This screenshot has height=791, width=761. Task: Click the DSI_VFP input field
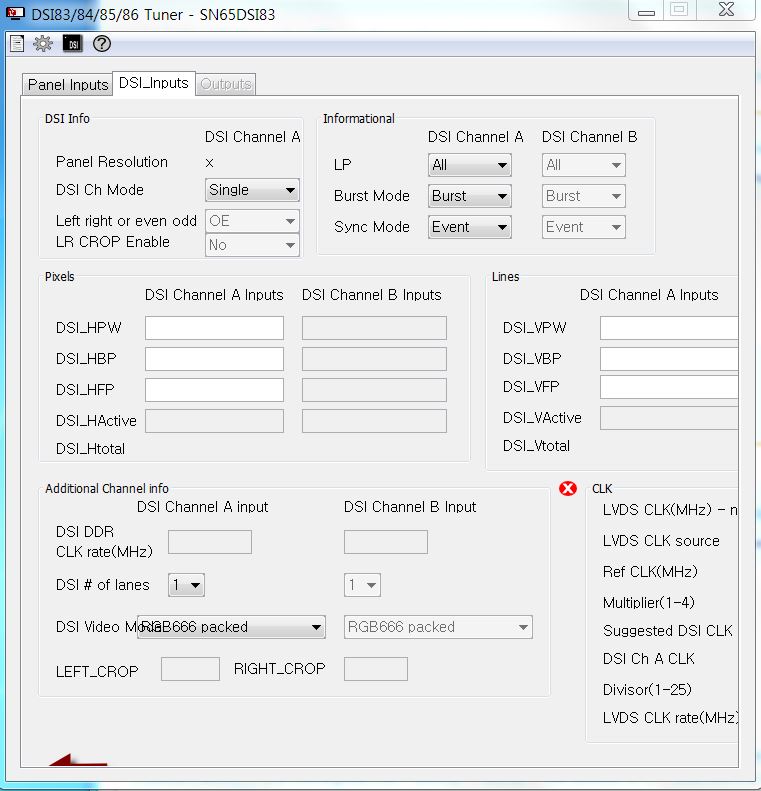pyautogui.click(x=669, y=387)
